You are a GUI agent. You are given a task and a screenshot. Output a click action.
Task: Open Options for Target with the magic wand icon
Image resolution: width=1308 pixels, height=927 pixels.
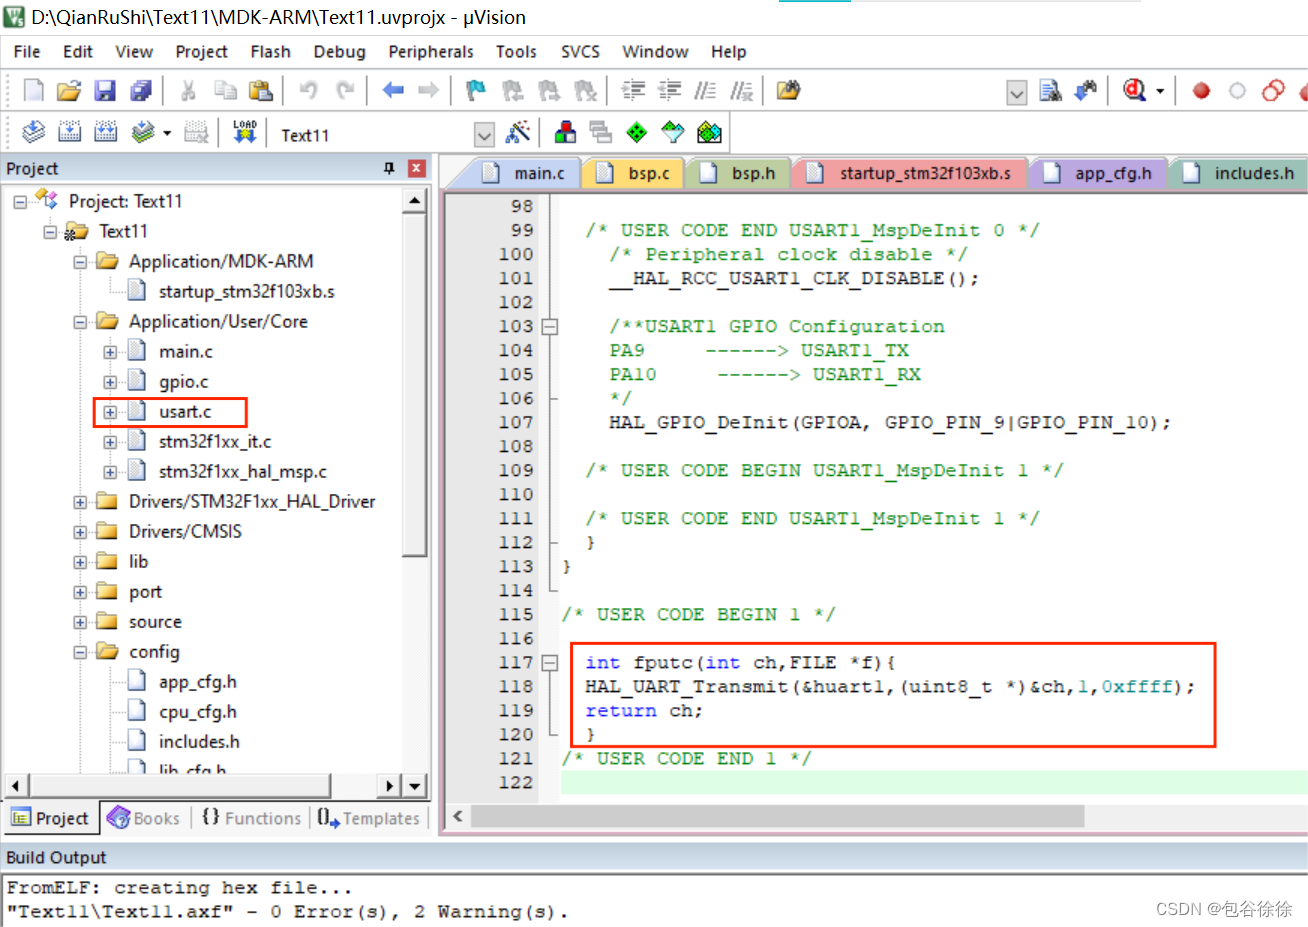[518, 132]
